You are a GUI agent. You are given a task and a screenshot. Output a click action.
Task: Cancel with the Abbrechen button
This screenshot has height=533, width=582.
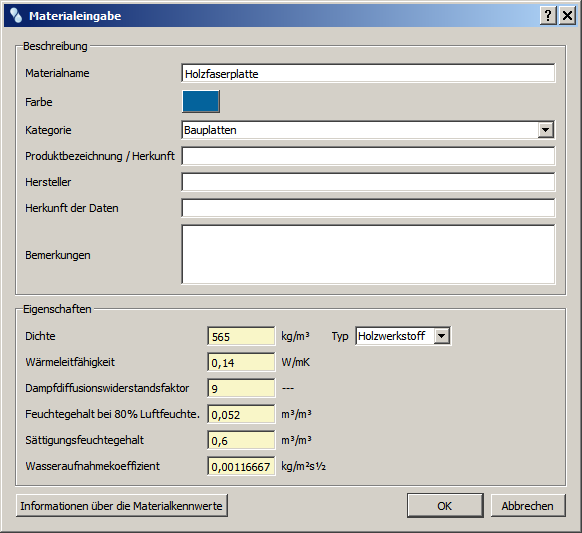pos(528,506)
